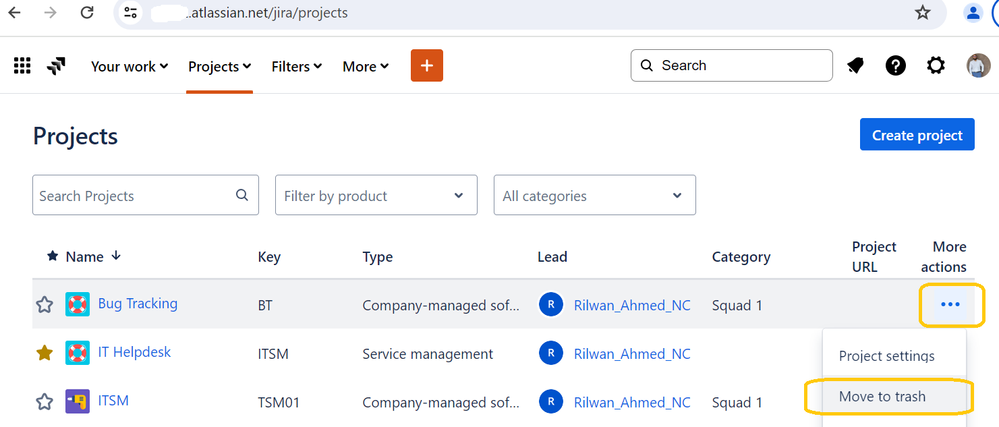The width and height of the screenshot is (999, 427).
Task: Choose Project settings from the menu
Action: click(887, 356)
